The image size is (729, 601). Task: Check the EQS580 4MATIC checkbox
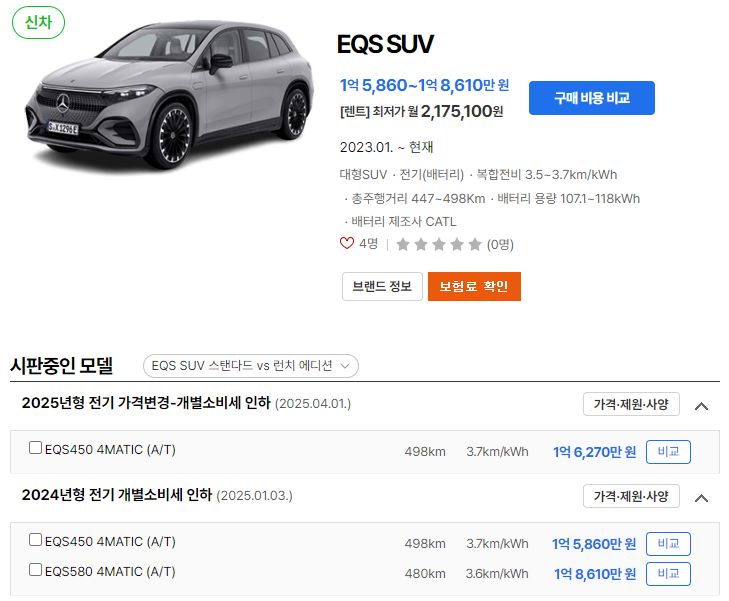(x=35, y=569)
